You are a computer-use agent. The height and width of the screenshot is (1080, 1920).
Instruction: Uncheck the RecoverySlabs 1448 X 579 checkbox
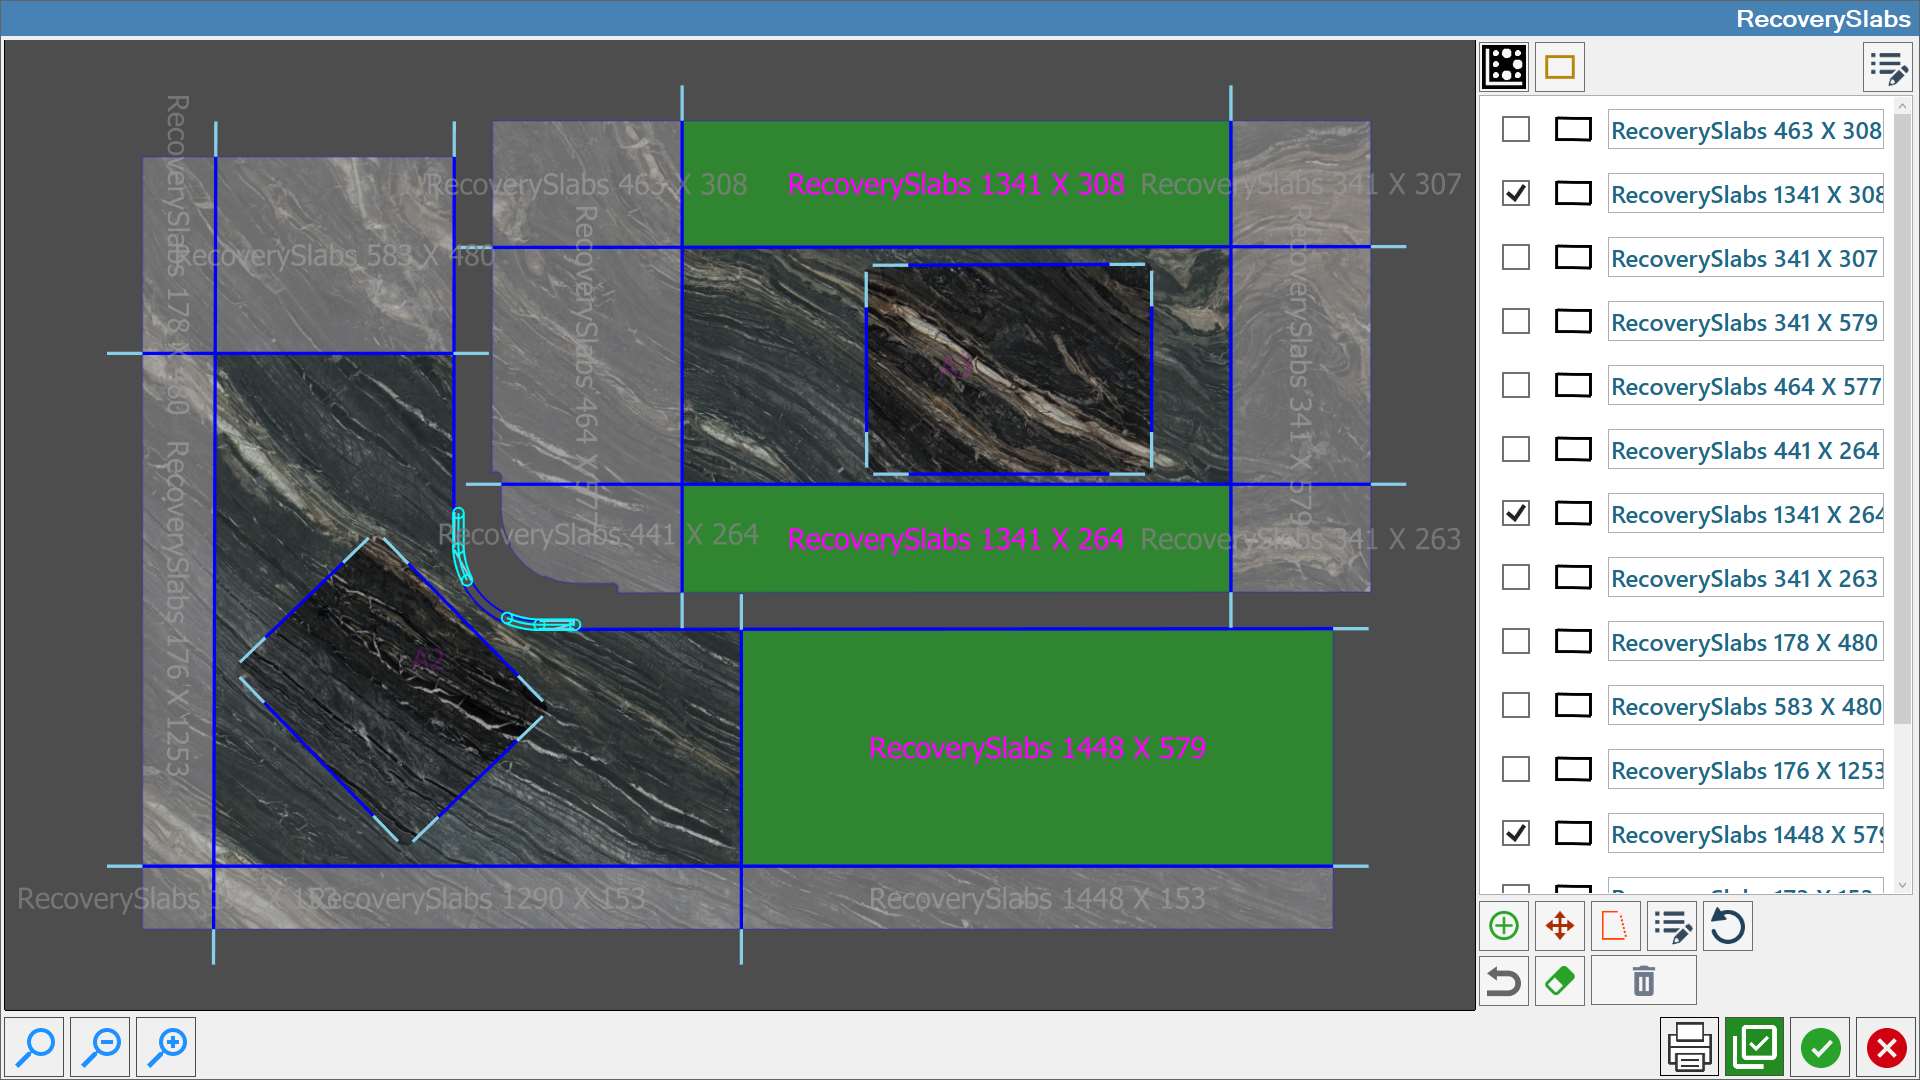pyautogui.click(x=1516, y=834)
